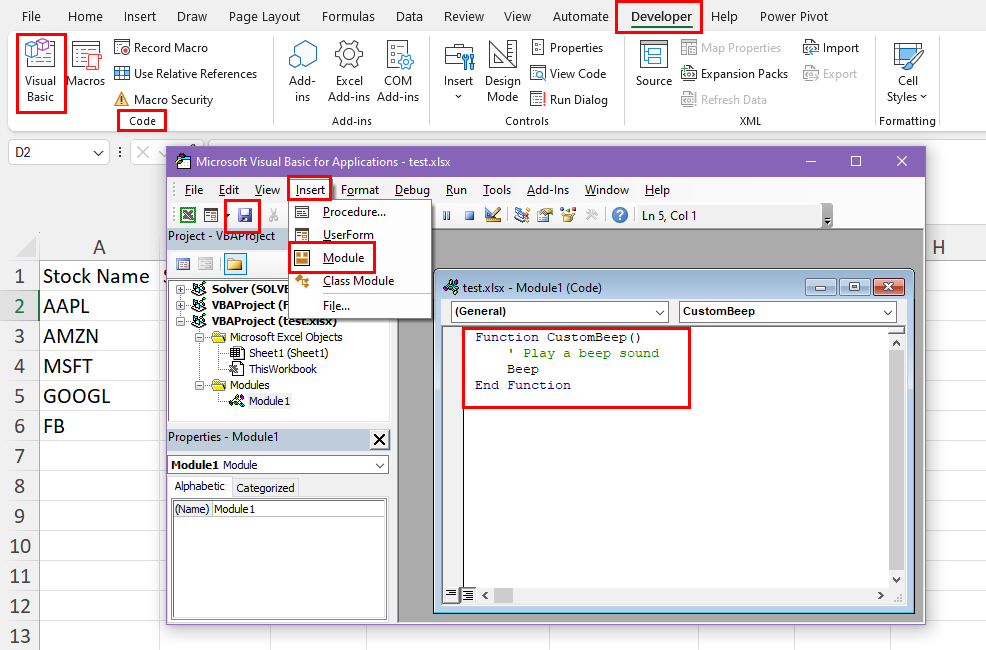This screenshot has width=986, height=650.
Task: Select cell containing GOOGL
Action: [99, 396]
